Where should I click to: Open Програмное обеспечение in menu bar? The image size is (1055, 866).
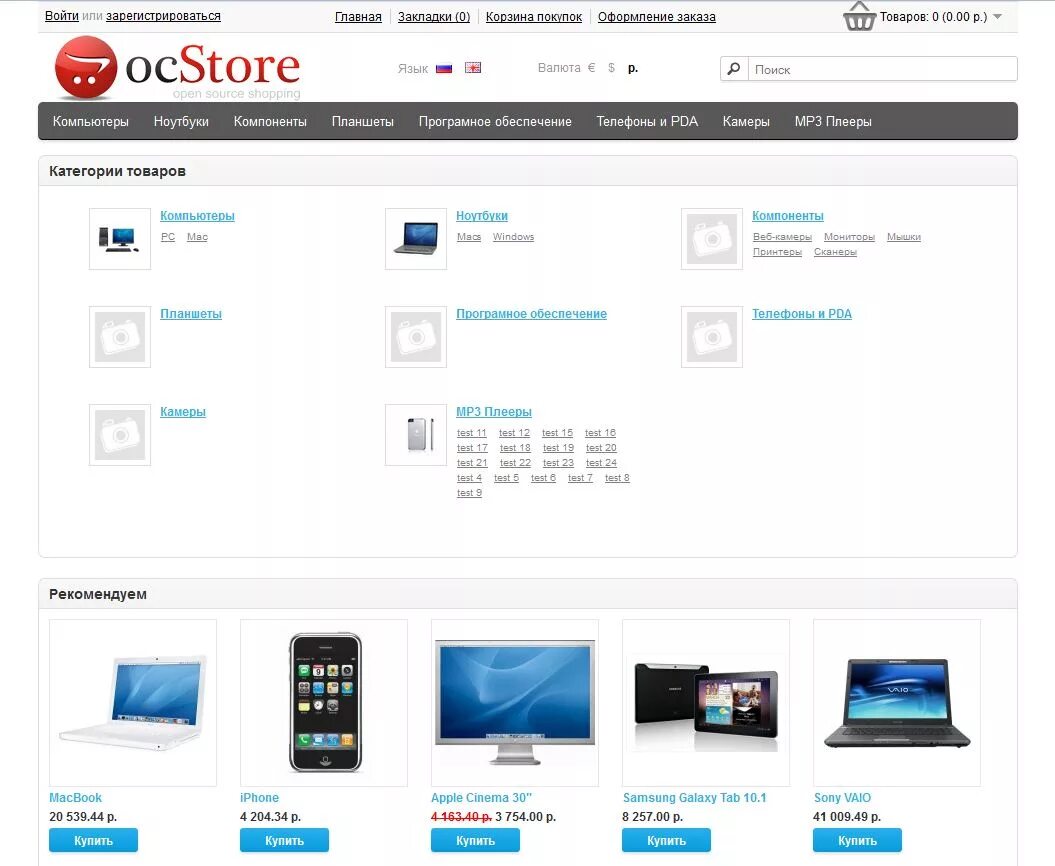click(x=495, y=122)
